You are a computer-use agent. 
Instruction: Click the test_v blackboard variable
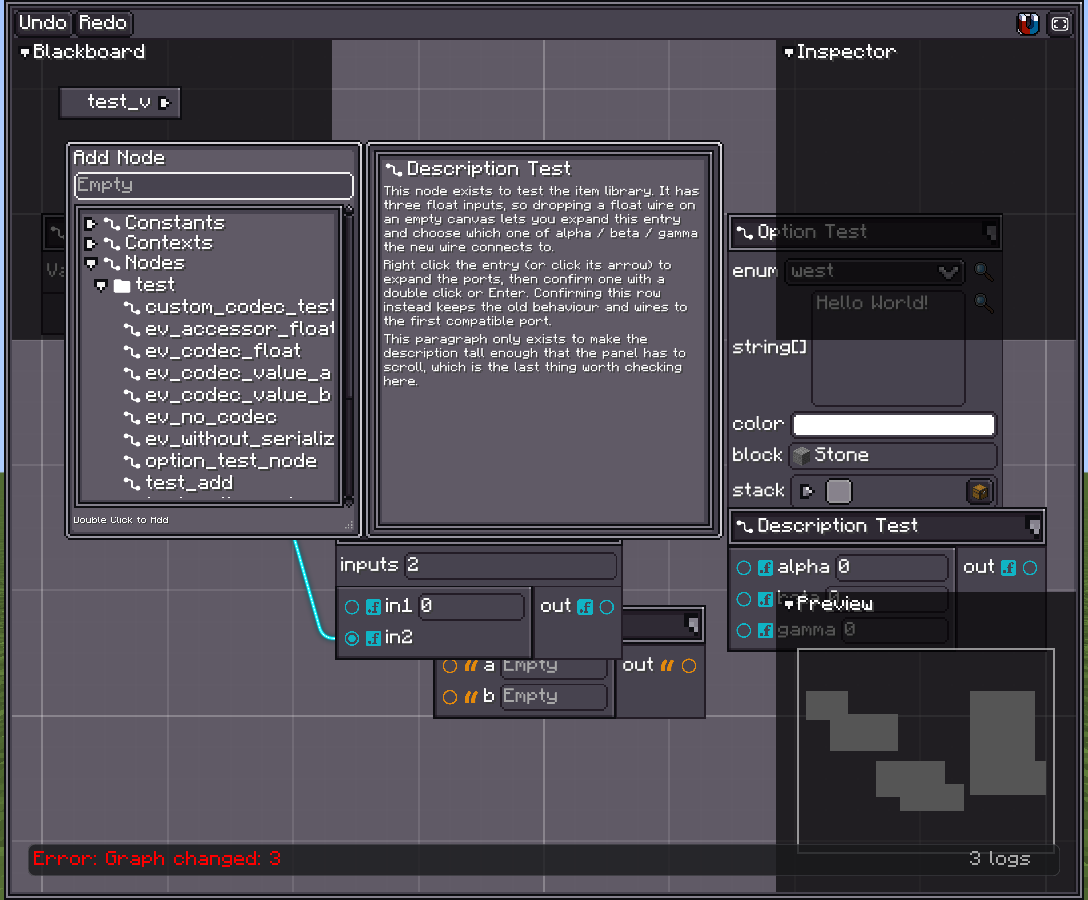pos(119,103)
